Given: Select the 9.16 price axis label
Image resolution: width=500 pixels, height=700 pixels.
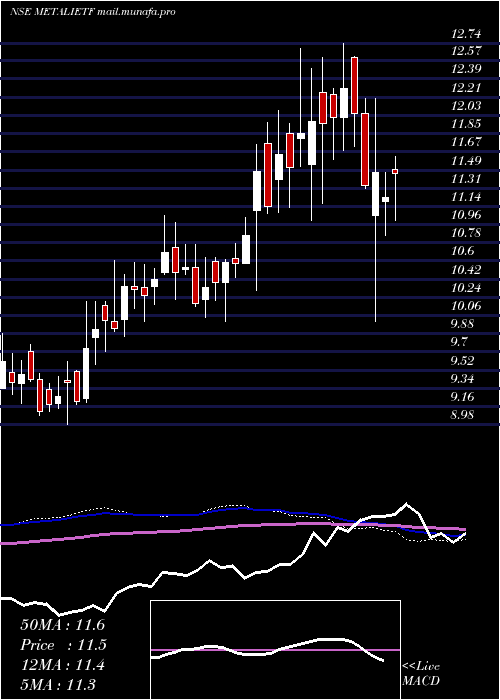Looking at the screenshot, I should [x=462, y=398].
